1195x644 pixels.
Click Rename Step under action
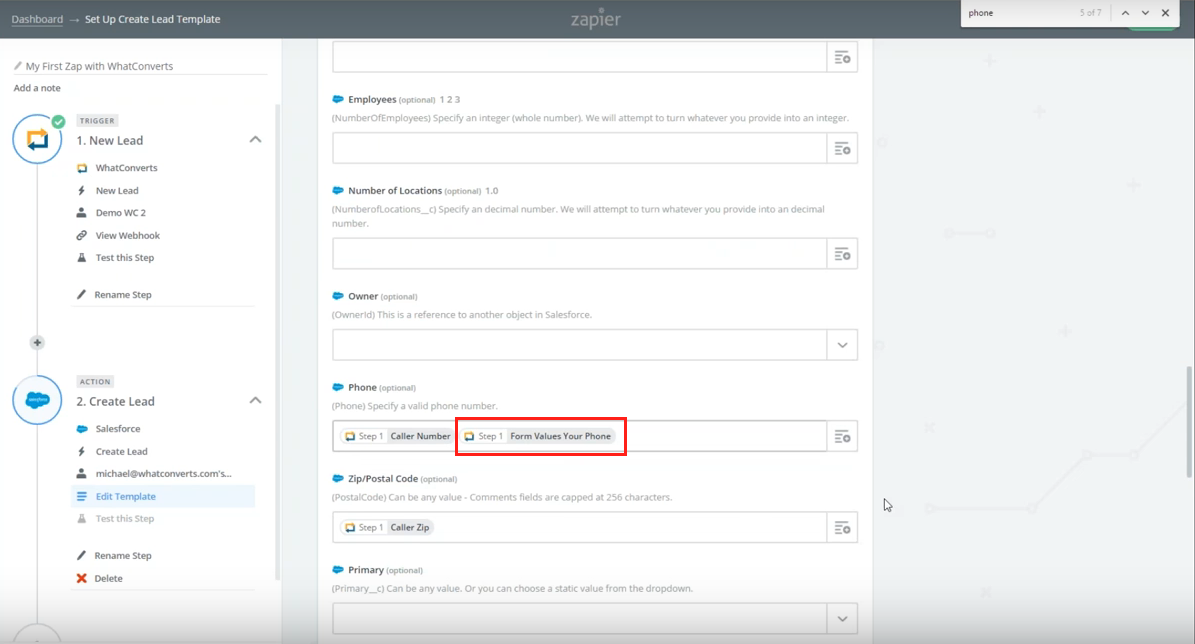tap(123, 556)
